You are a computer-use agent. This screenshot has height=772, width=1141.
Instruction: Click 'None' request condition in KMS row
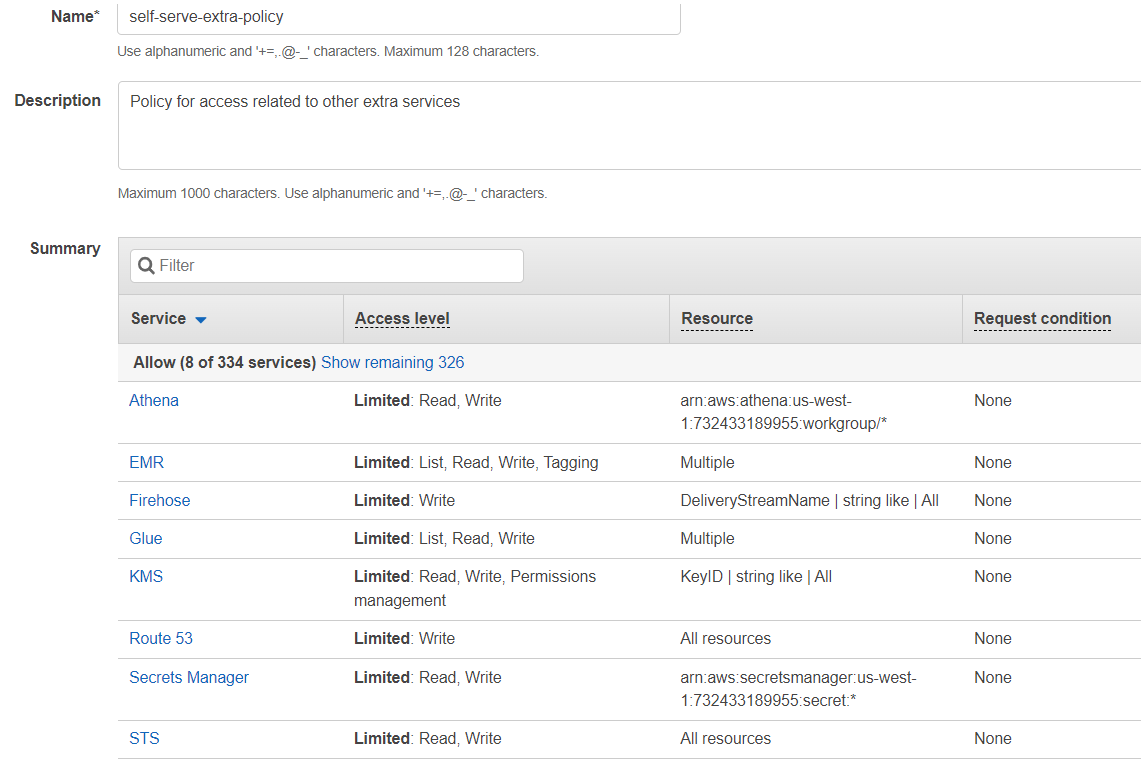[x=993, y=576]
